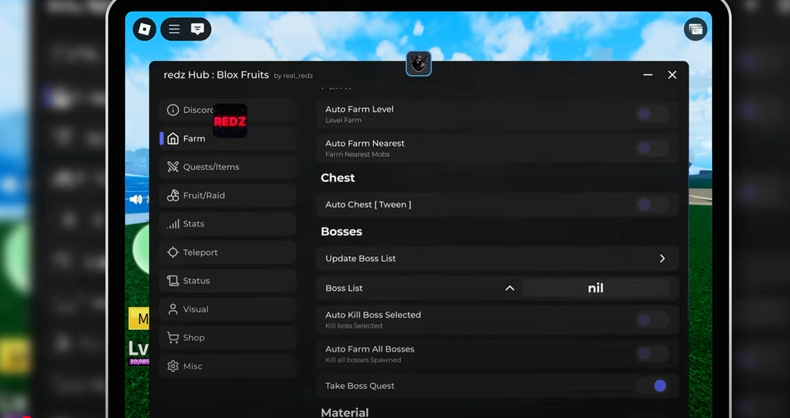790x418 pixels.
Task: Switch to the Fruit/Raid tab
Action: pyautogui.click(x=228, y=195)
